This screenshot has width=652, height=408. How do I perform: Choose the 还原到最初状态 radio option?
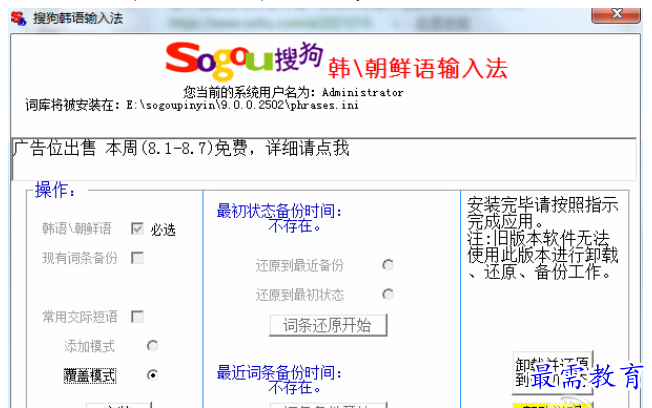[388, 294]
